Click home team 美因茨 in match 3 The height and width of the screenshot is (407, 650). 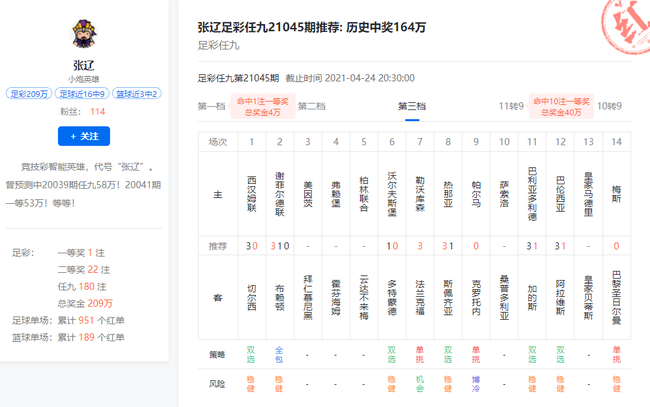tap(308, 194)
